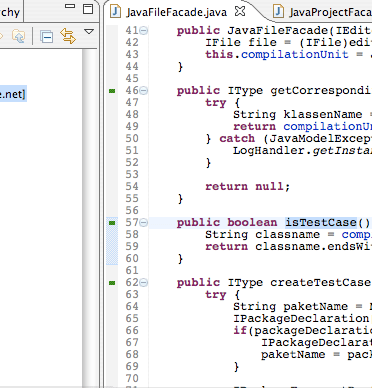
Task: Select the '.net]' item in left panel
Action: pos(13,94)
